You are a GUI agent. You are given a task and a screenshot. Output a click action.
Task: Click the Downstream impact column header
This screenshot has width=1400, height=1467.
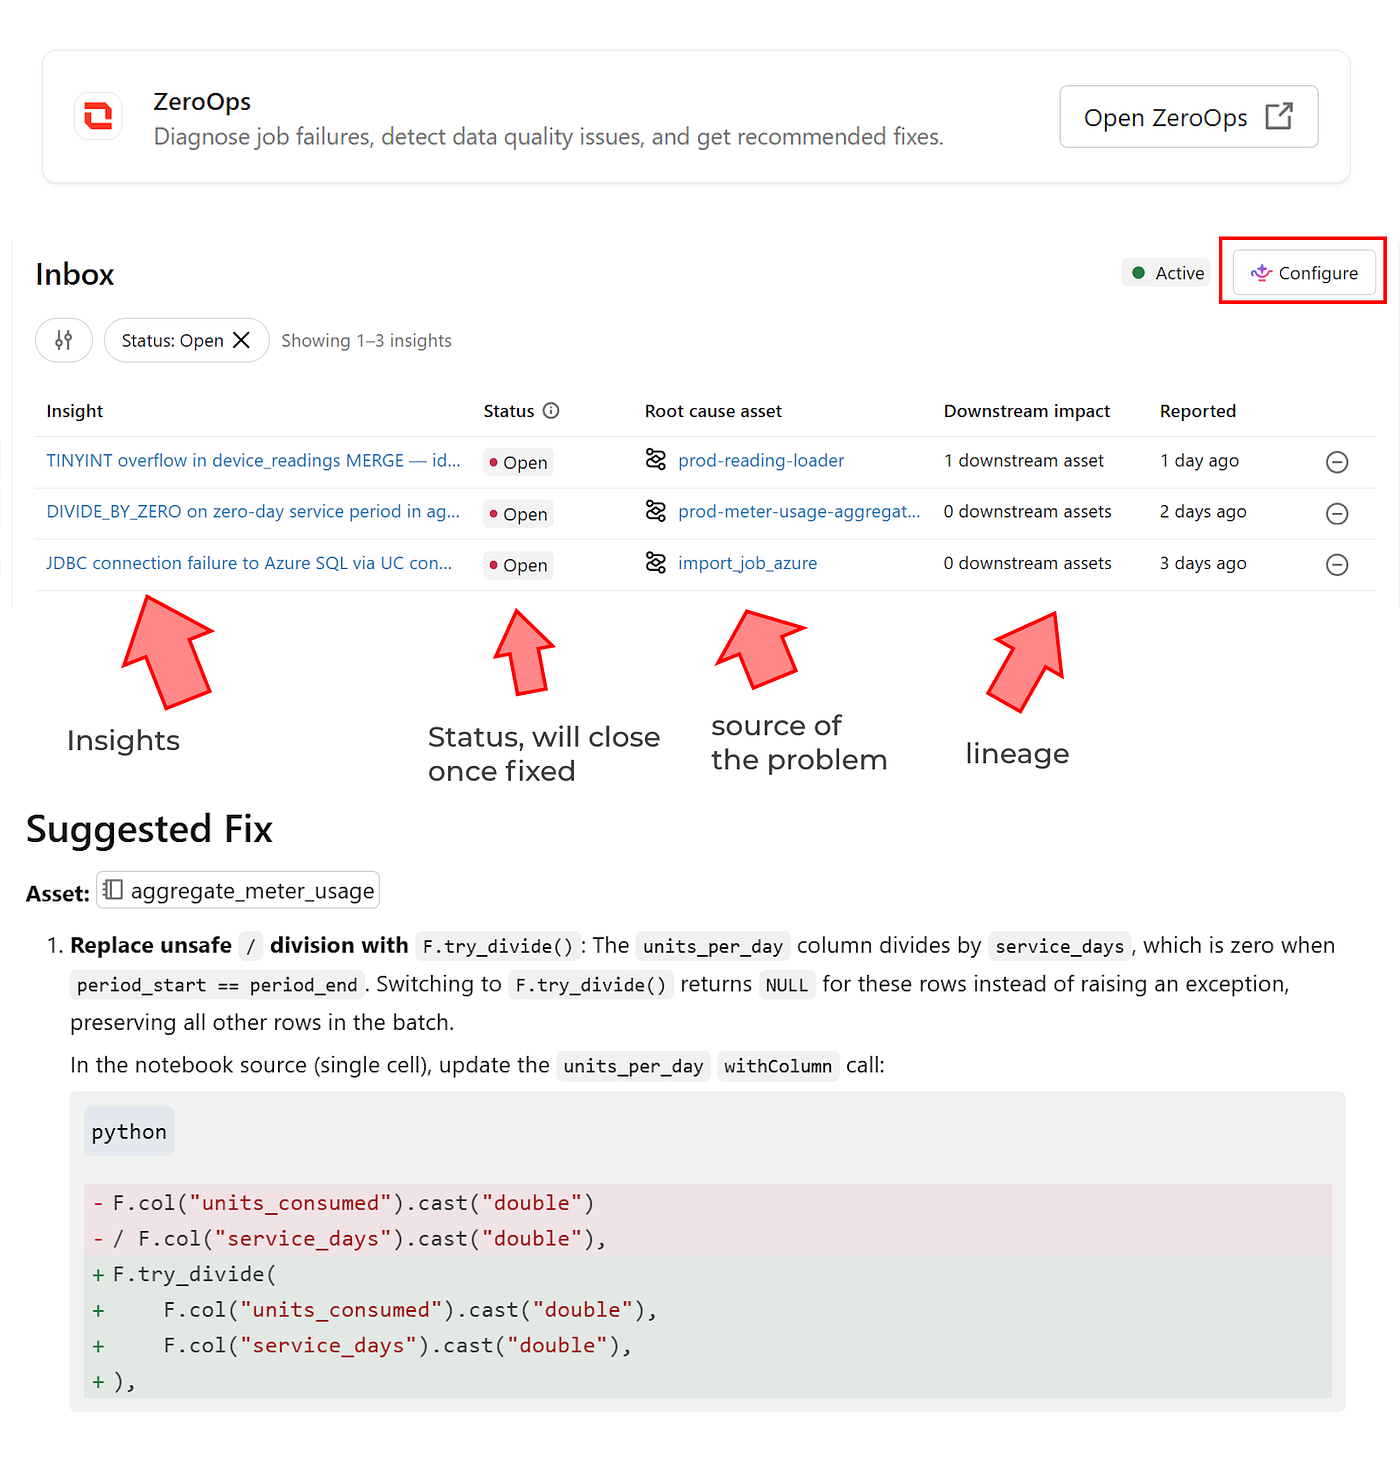tap(1027, 411)
